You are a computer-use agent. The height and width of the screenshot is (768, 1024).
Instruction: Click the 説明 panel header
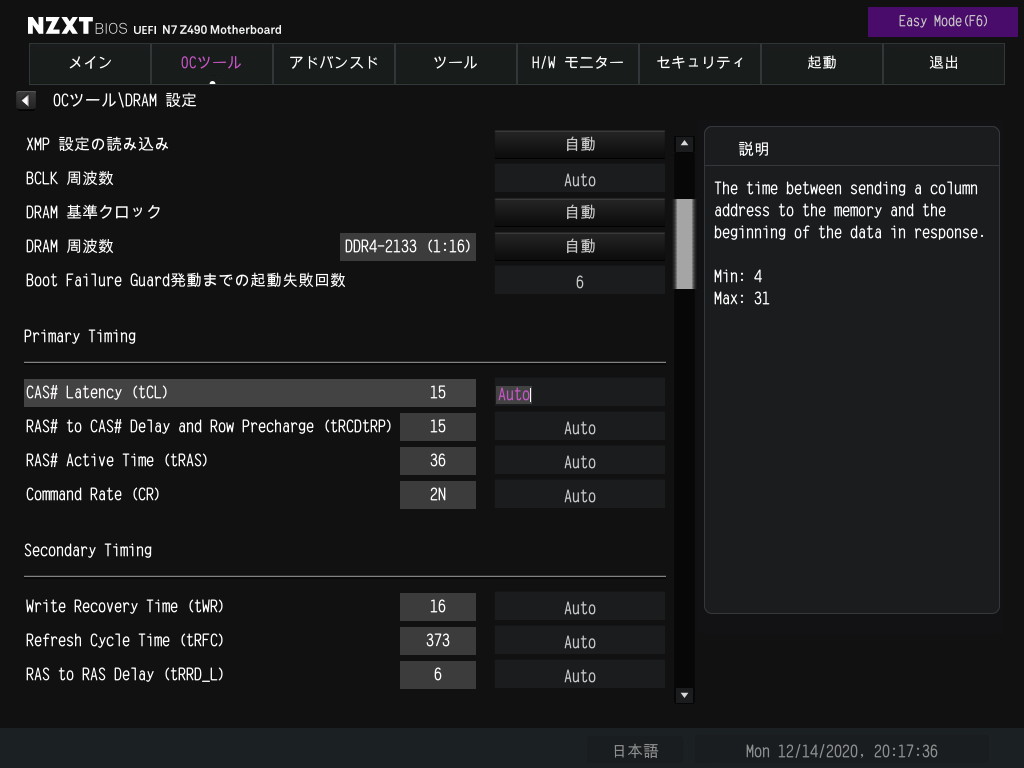pyautogui.click(x=753, y=149)
